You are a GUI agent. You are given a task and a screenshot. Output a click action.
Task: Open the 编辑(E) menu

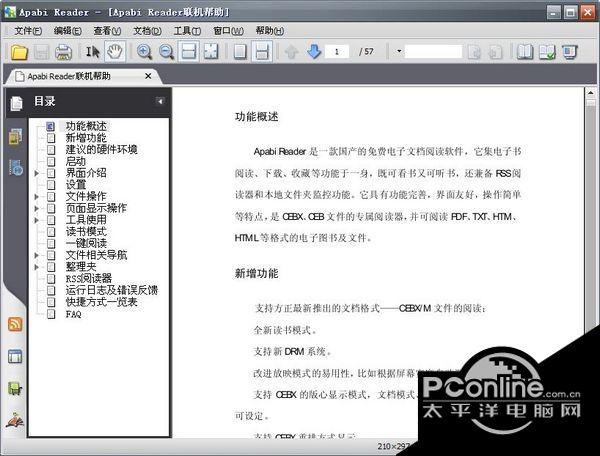click(68, 31)
